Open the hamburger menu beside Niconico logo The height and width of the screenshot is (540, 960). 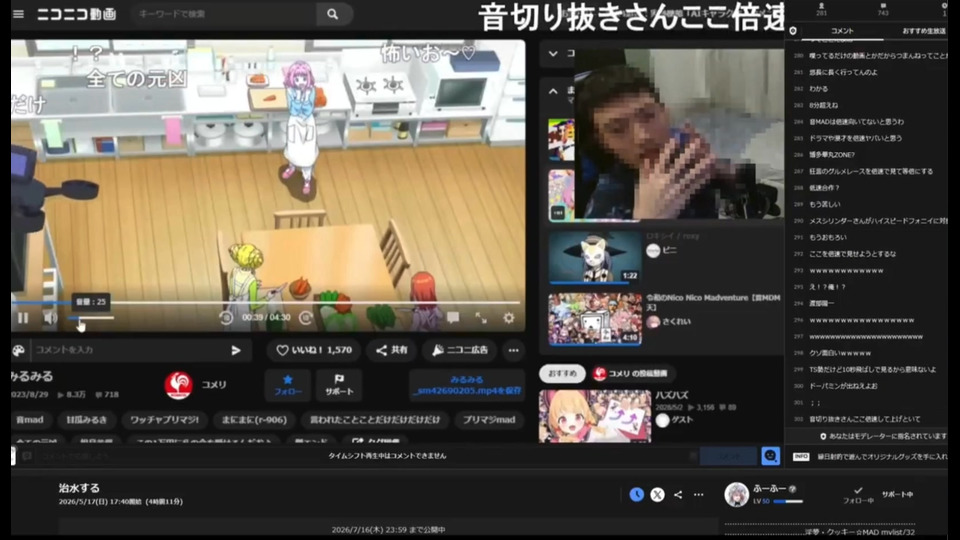click(x=18, y=13)
